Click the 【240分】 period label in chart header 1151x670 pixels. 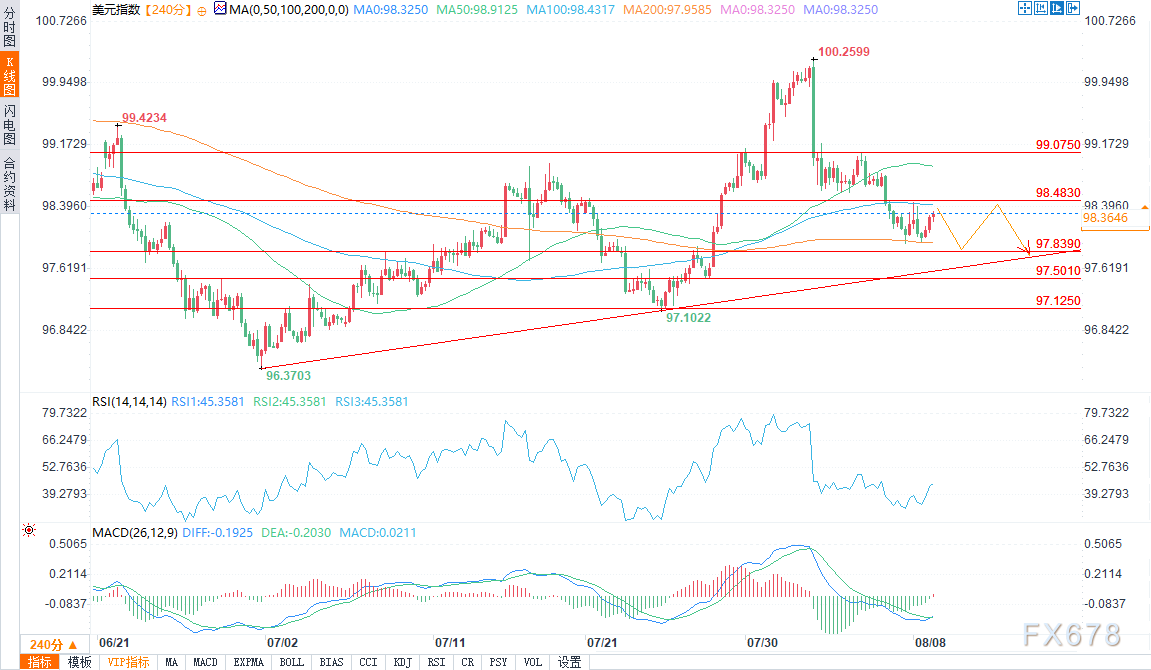click(x=163, y=9)
